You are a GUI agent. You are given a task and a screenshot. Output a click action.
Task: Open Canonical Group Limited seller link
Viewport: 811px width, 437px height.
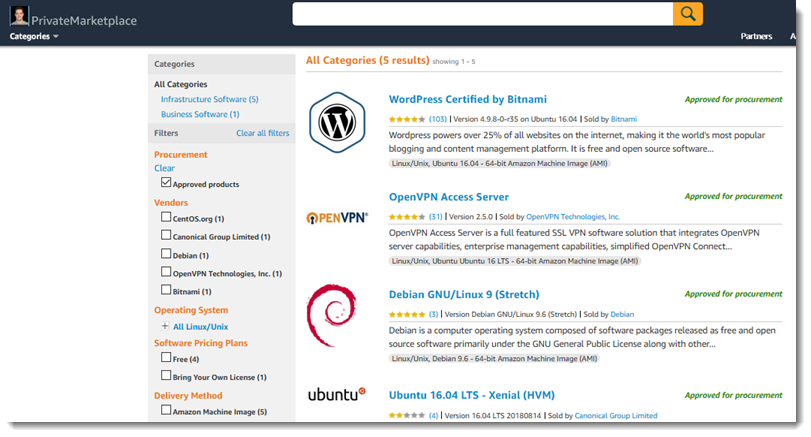616,415
